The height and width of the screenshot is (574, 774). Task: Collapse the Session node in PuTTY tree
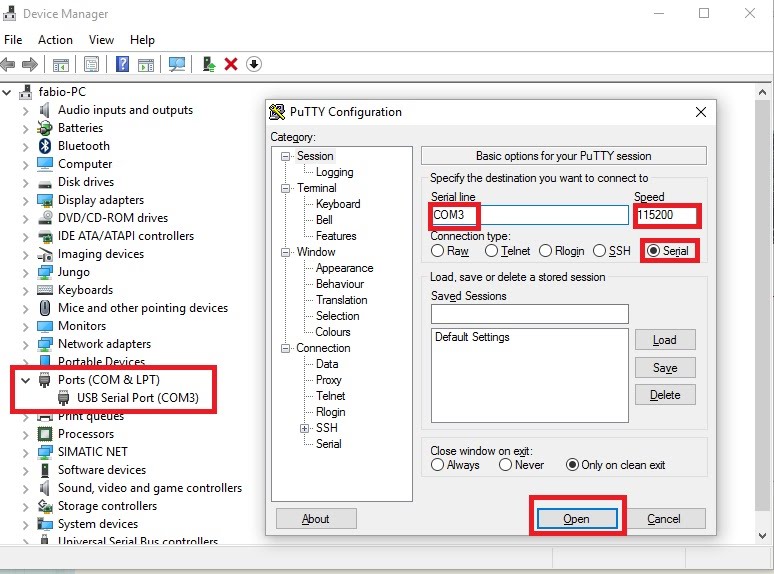coord(285,156)
